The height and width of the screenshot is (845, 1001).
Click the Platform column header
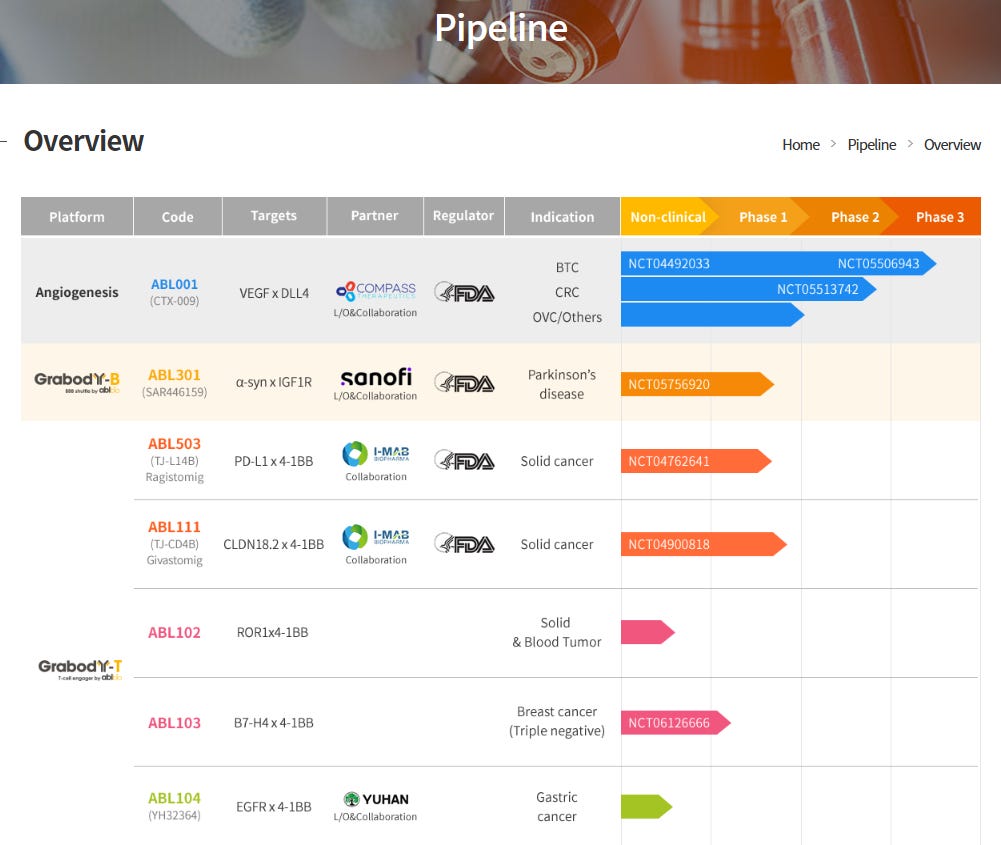click(77, 216)
